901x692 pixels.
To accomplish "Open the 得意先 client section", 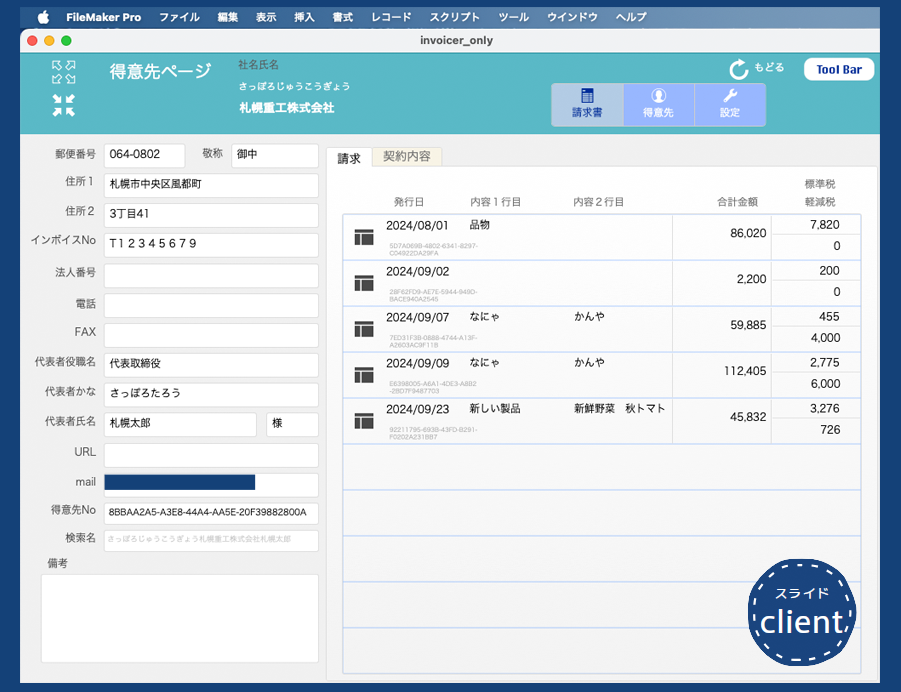I will pos(658,104).
